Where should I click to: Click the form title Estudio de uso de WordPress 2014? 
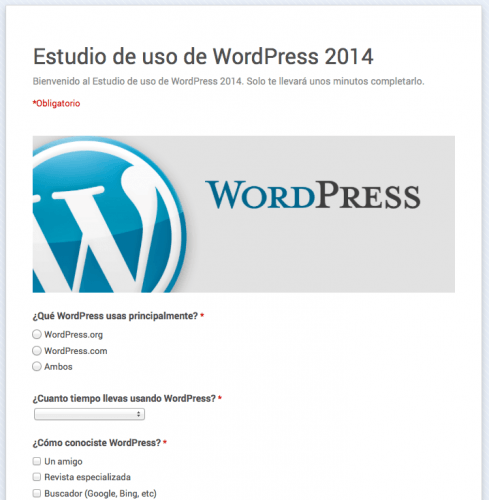tap(203, 56)
